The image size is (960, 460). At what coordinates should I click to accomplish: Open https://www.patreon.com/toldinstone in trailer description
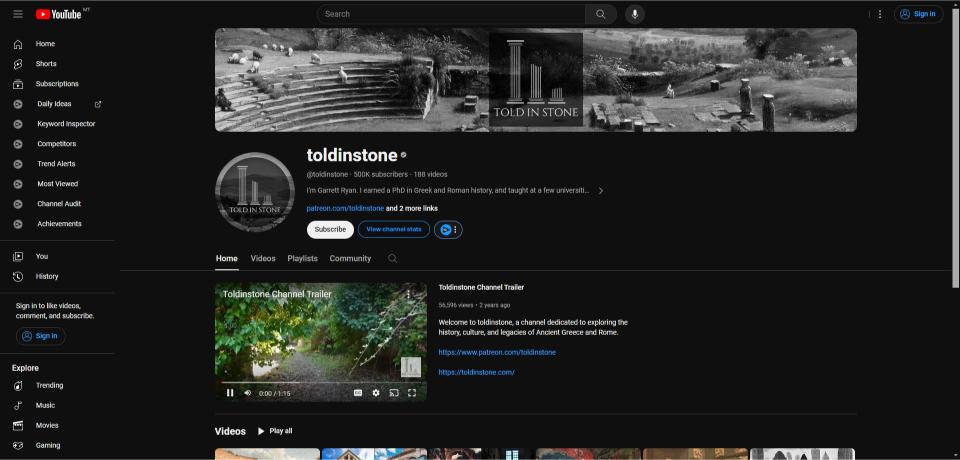tap(497, 352)
